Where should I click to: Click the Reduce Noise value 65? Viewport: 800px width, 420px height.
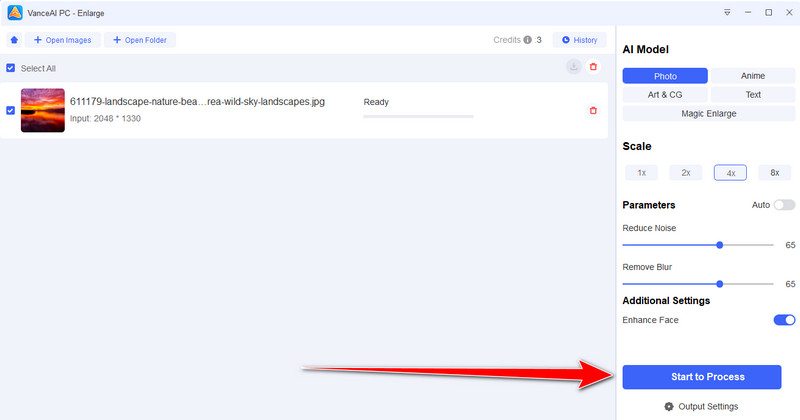pyautogui.click(x=790, y=245)
